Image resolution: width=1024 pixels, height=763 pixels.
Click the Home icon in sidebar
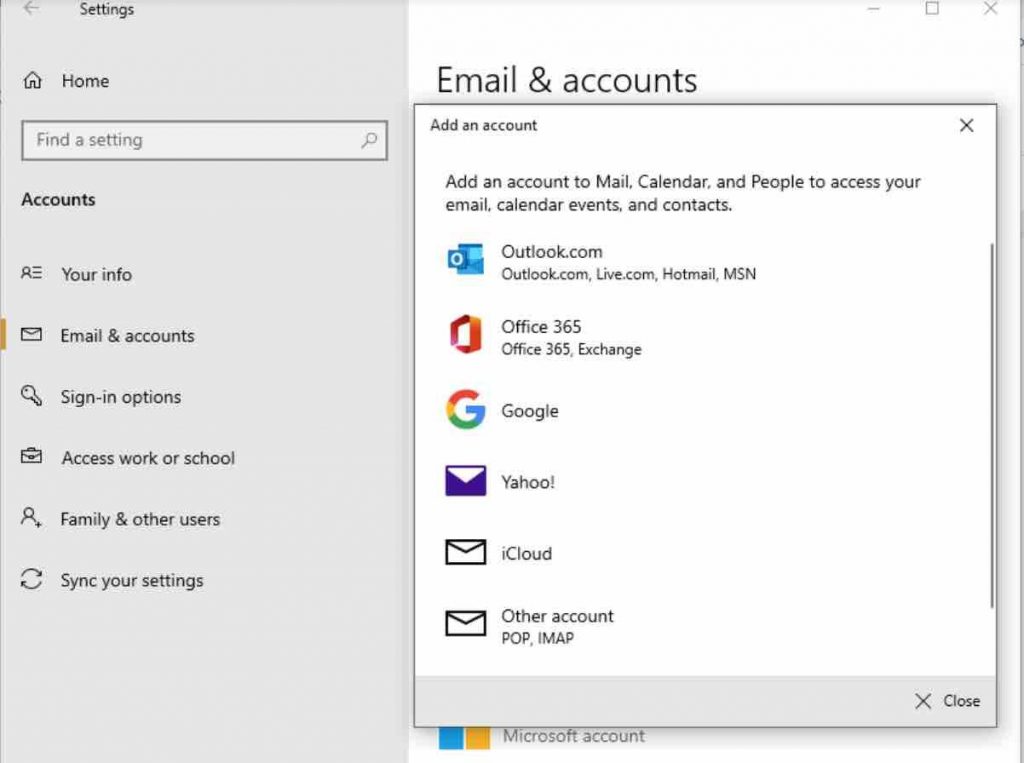click(x=33, y=81)
